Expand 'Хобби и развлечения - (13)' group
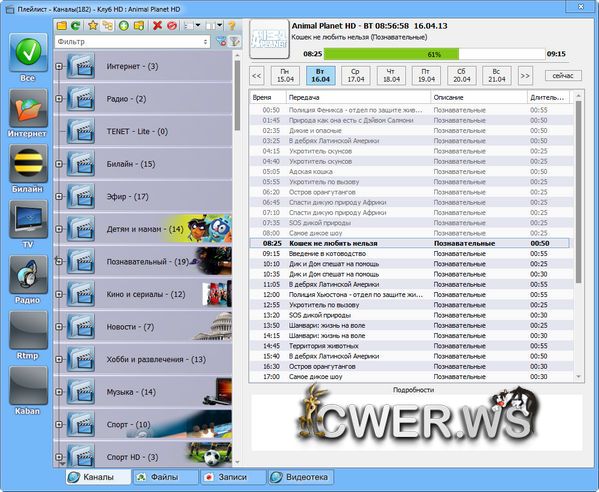Image resolution: width=599 pixels, height=492 pixels. (x=59, y=359)
